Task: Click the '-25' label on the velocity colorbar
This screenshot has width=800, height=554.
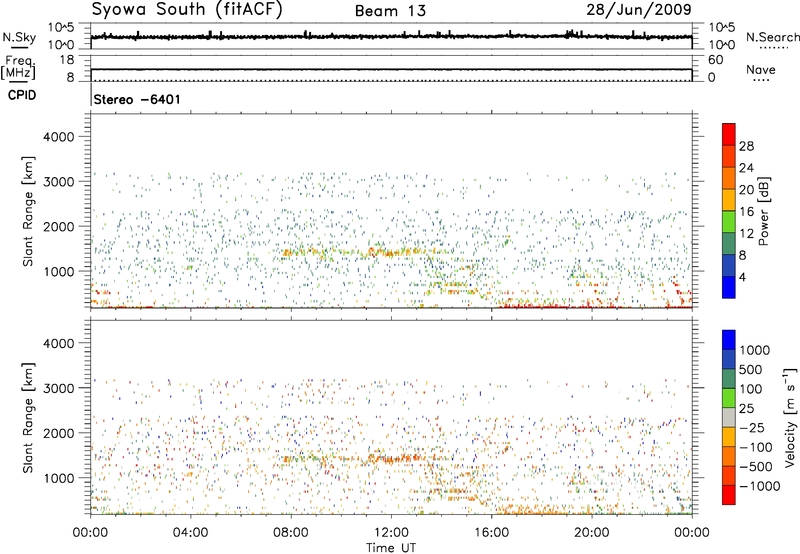Action: [x=751, y=428]
